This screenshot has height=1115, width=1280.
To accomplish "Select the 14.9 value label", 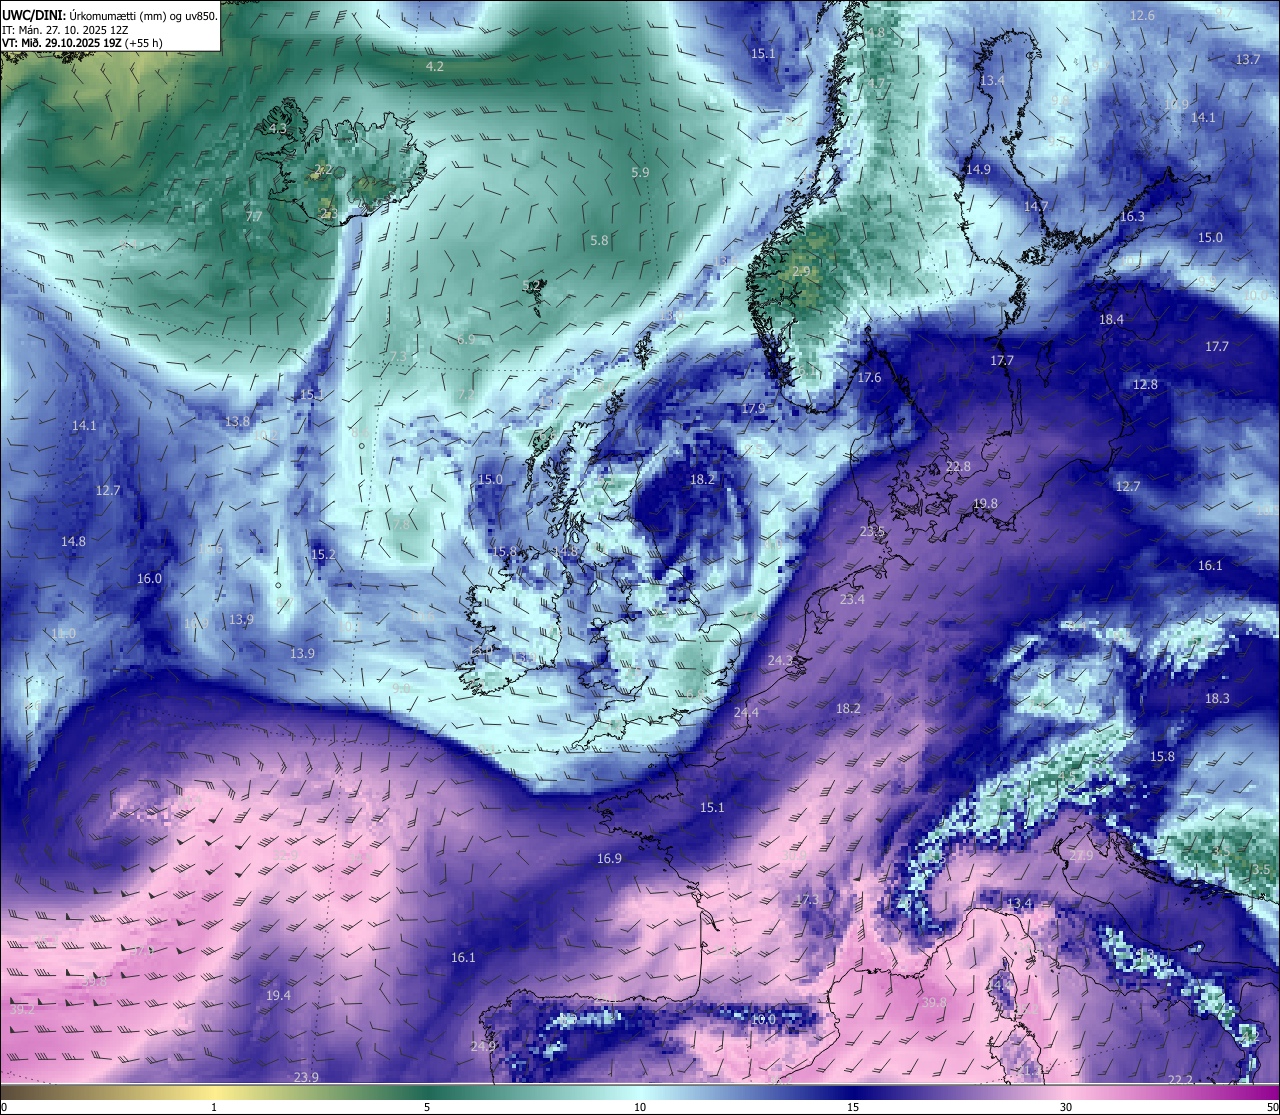I will pyautogui.click(x=978, y=169).
